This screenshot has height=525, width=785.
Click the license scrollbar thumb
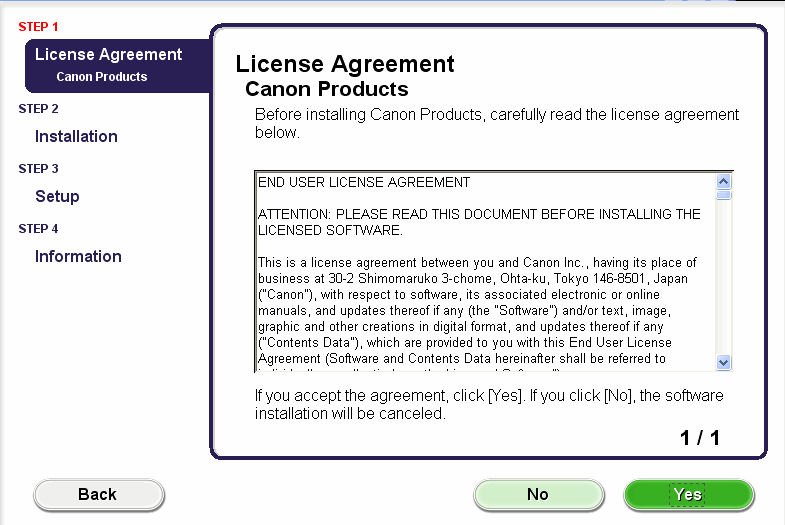pos(724,195)
